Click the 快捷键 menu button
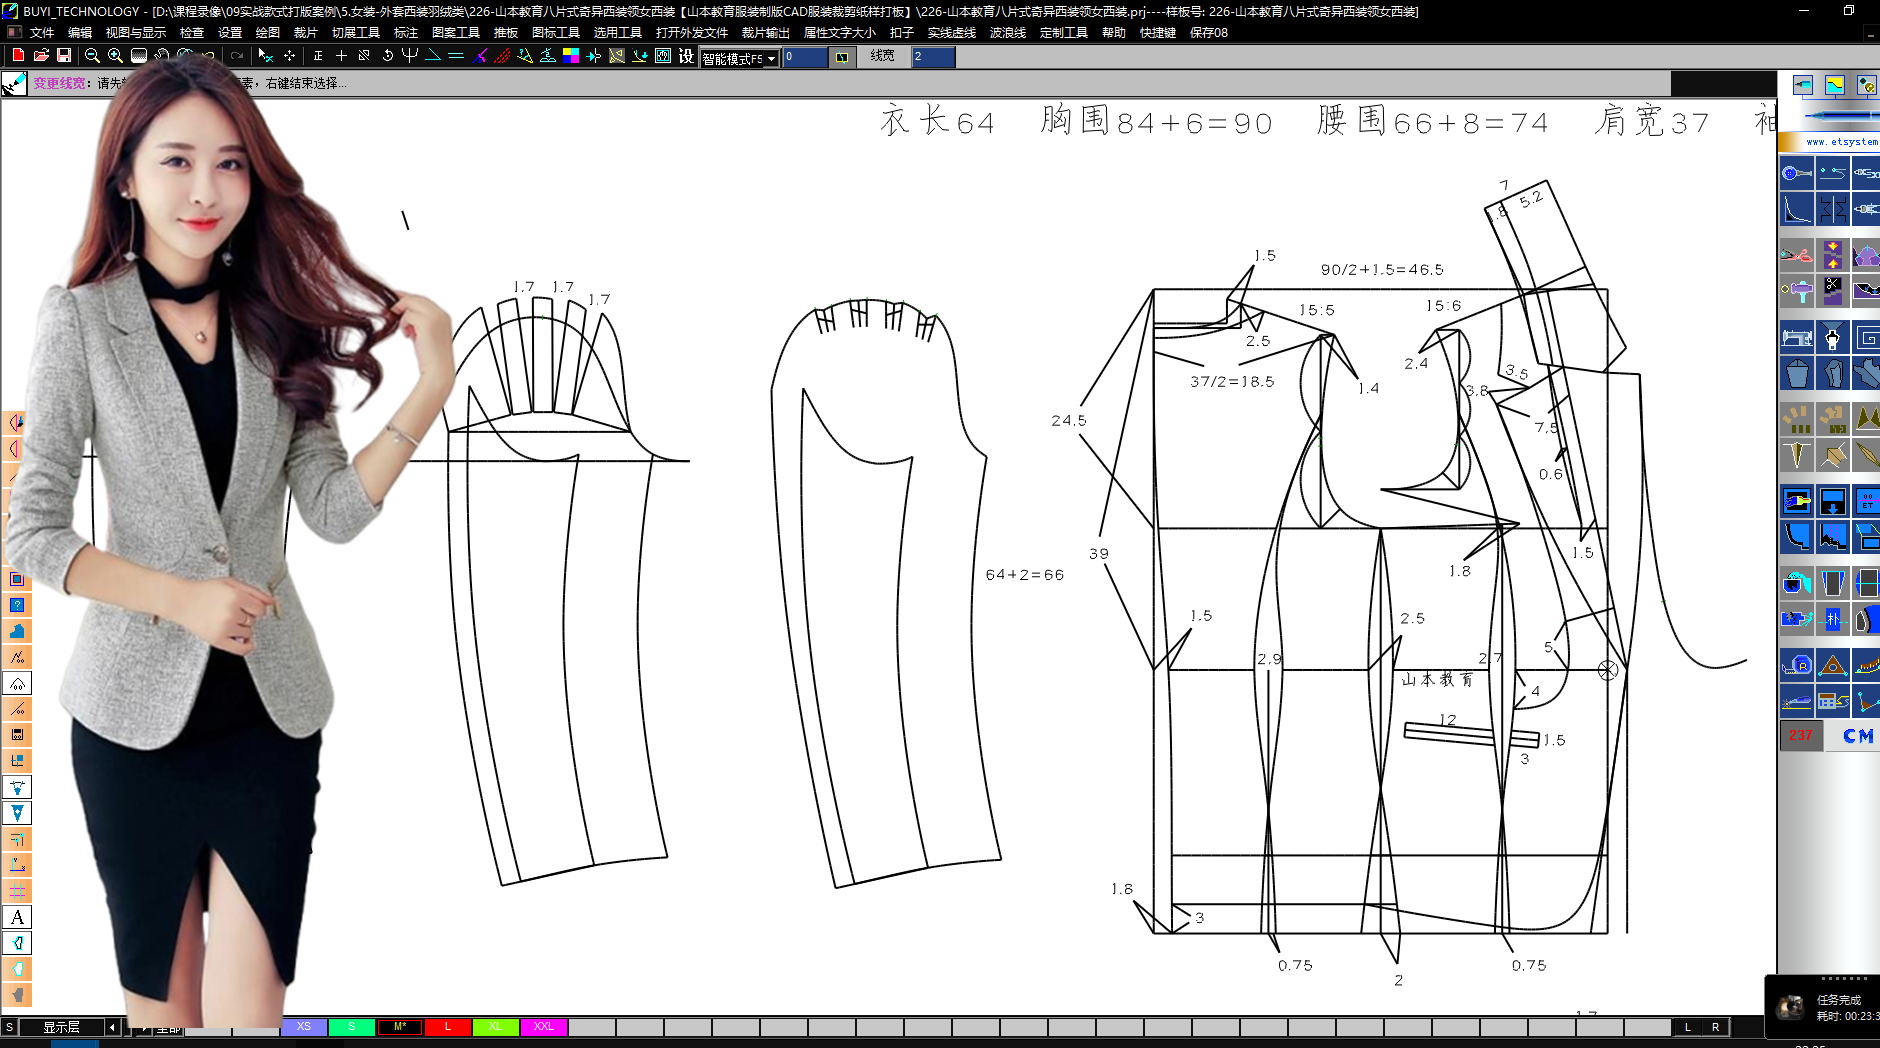Image resolution: width=1880 pixels, height=1048 pixels. click(1157, 32)
